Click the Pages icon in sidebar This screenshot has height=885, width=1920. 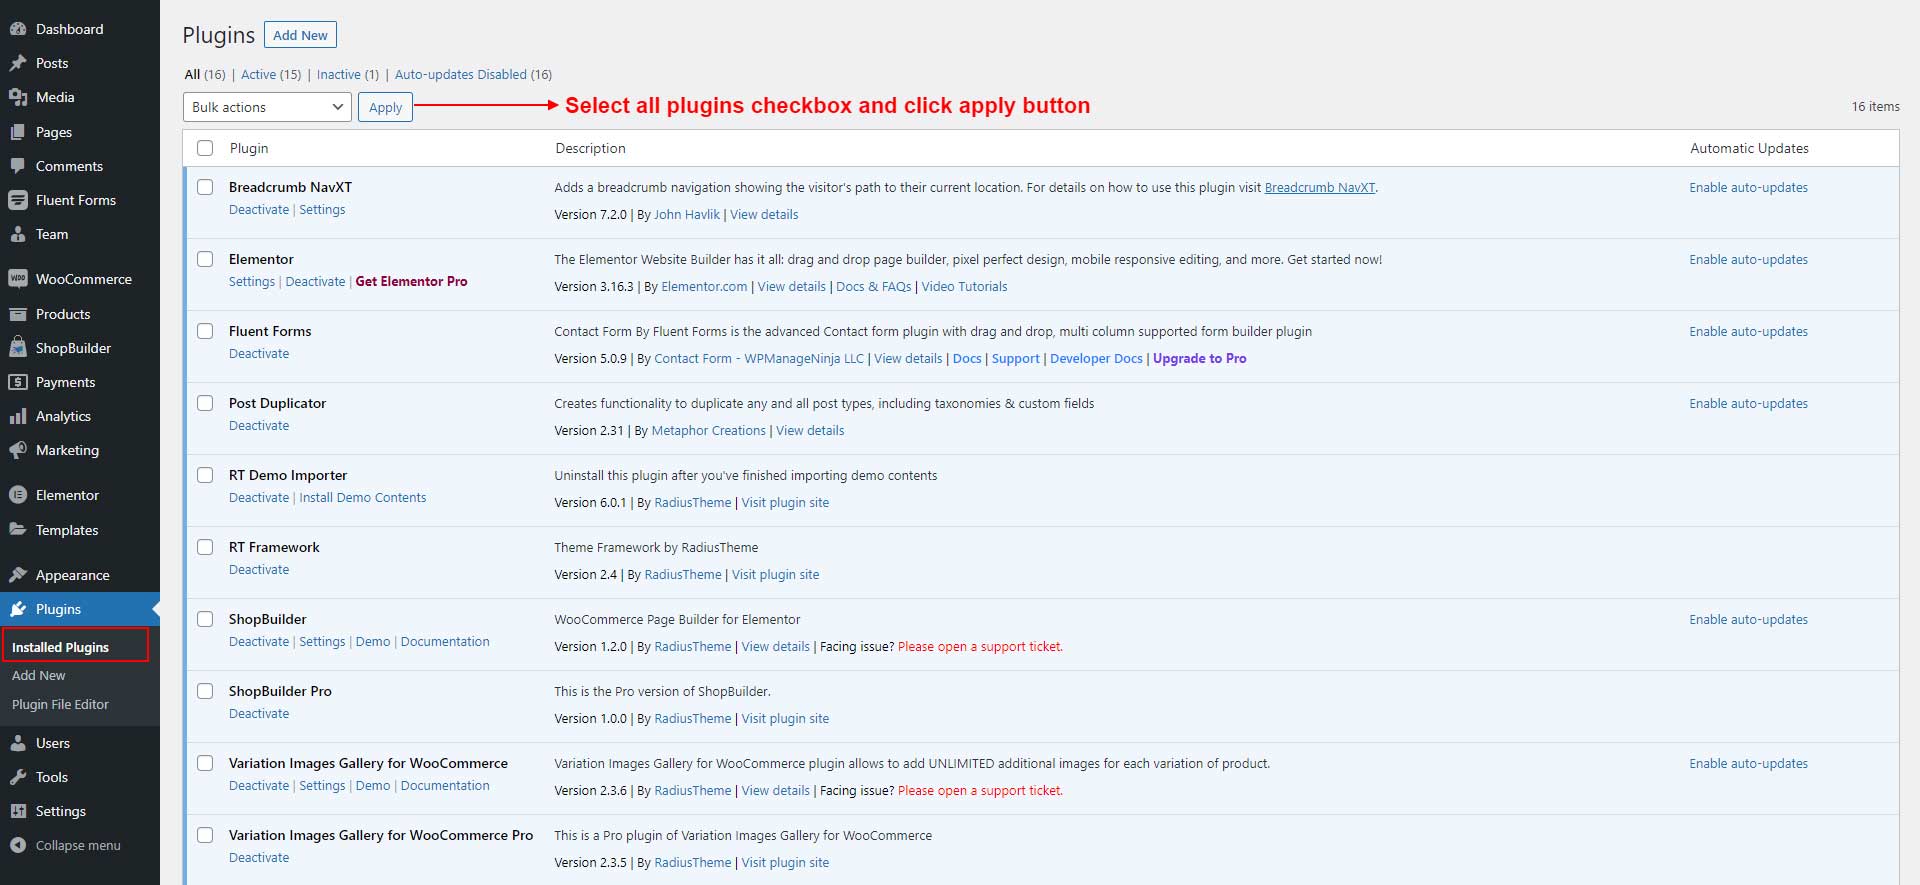(x=18, y=132)
